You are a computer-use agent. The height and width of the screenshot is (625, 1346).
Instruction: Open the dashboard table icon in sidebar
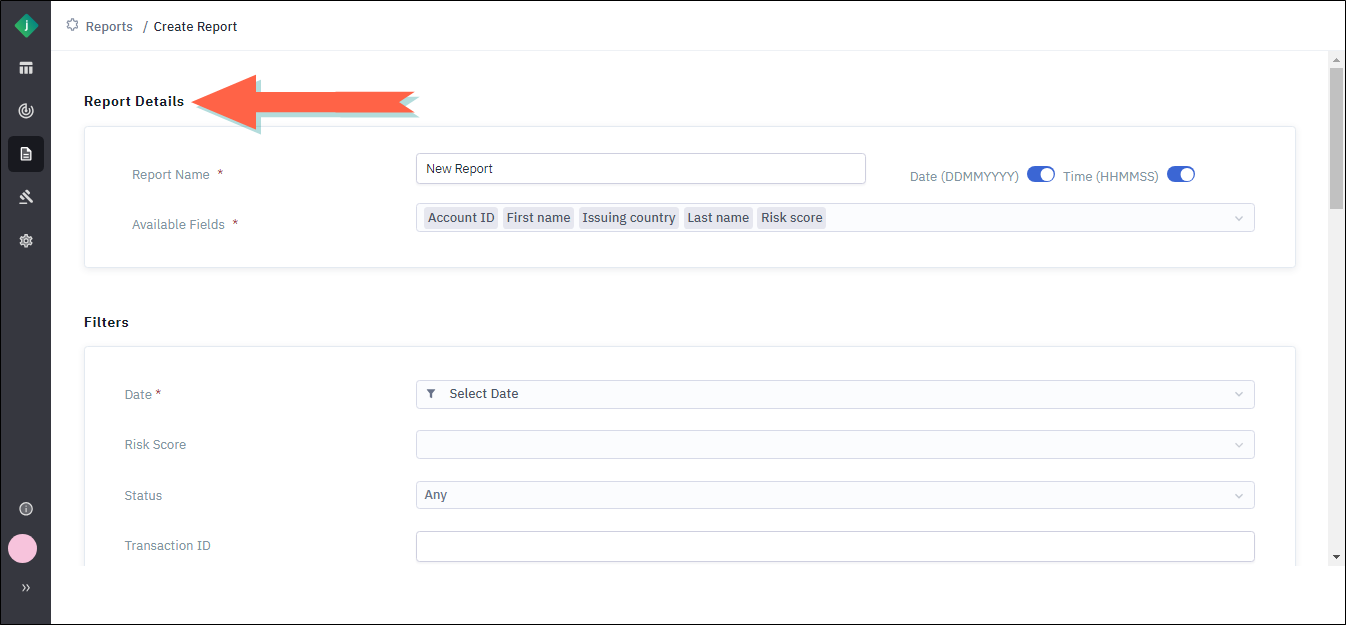tap(26, 68)
